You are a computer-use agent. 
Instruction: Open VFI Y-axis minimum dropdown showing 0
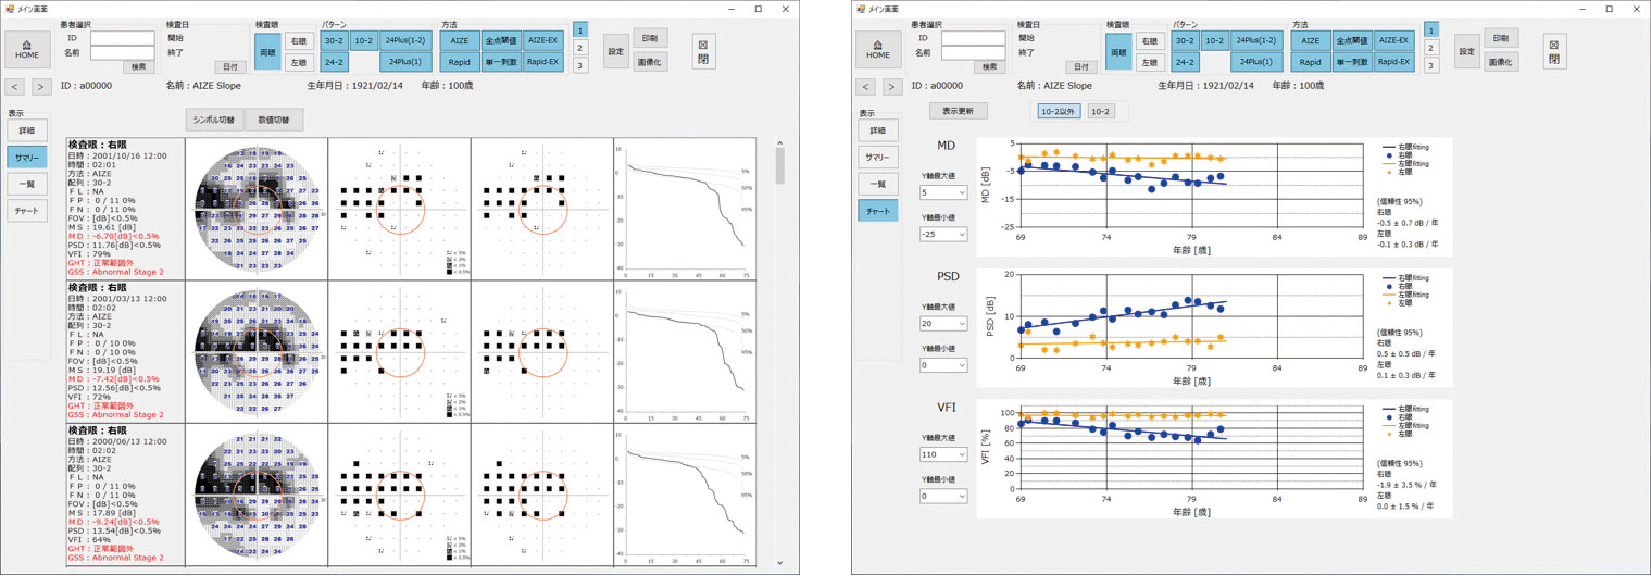point(943,497)
